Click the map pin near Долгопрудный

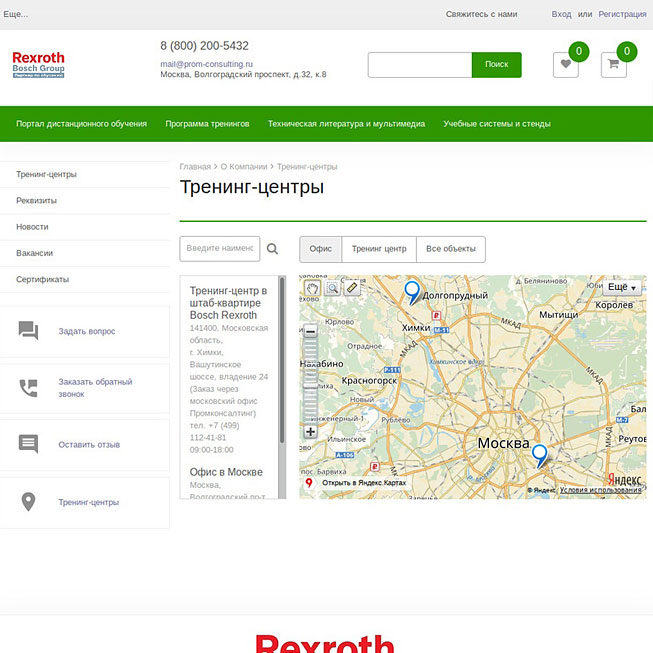tap(412, 292)
